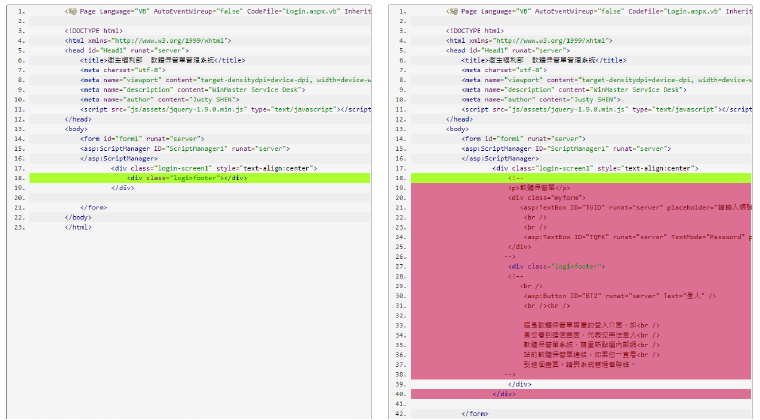Click the left pane's meta description WinMaster line
This screenshot has width=760, height=420.
click(193, 90)
